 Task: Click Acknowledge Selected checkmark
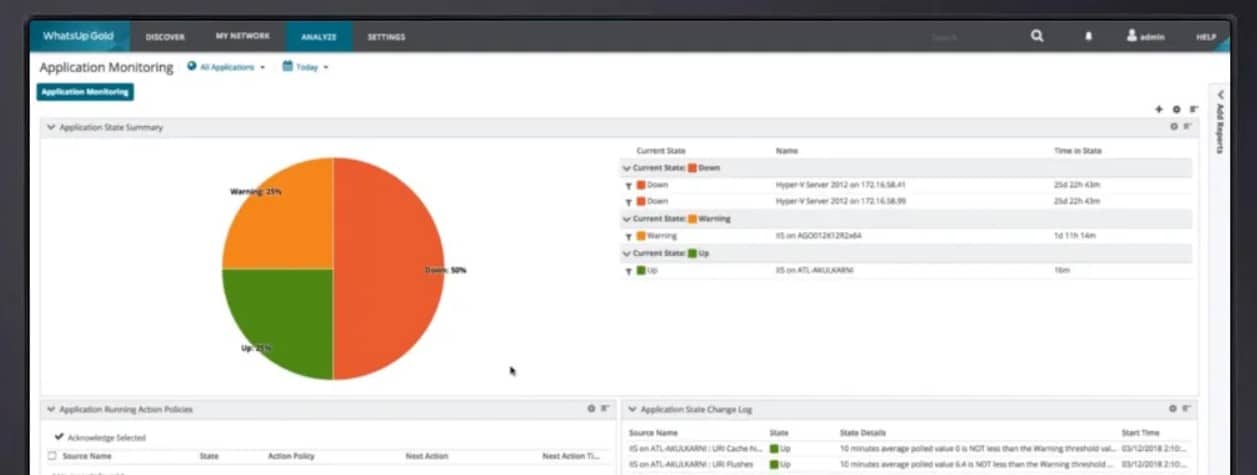coord(58,437)
